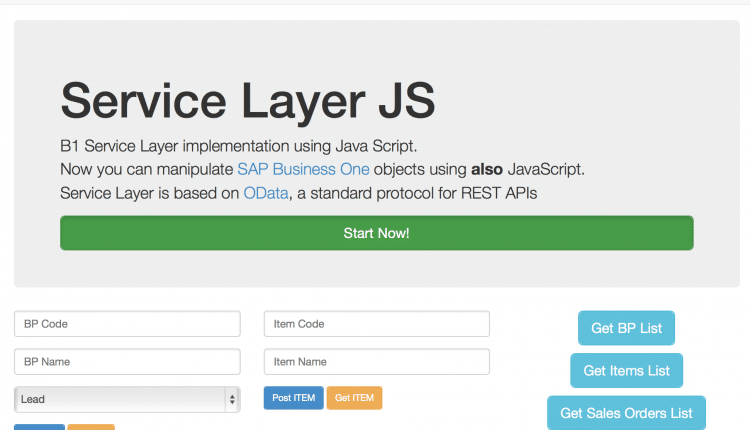Click the blue Post ITEM button
The height and width of the screenshot is (430, 750).
click(294, 398)
